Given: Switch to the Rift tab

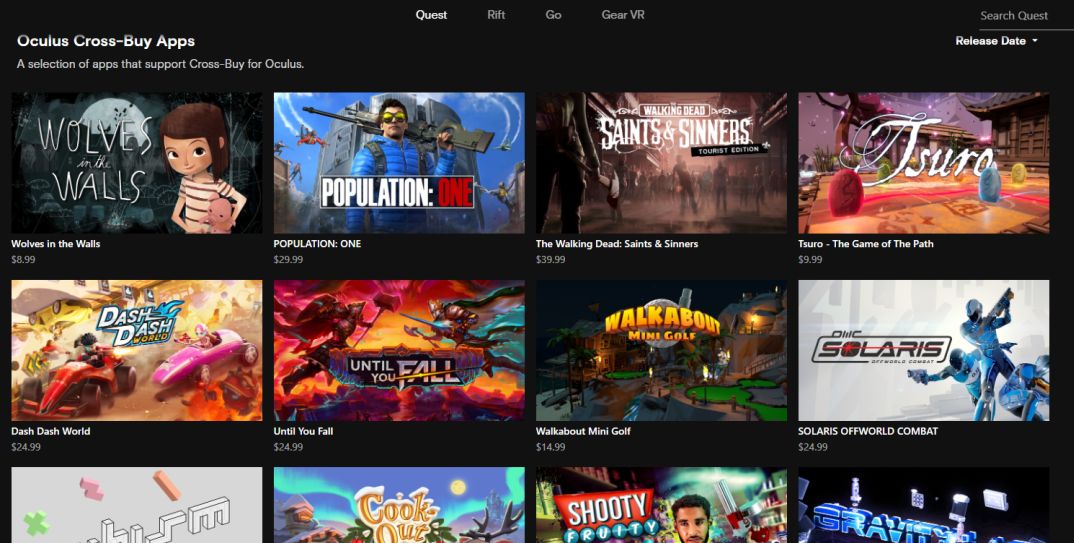Looking at the screenshot, I should [496, 14].
